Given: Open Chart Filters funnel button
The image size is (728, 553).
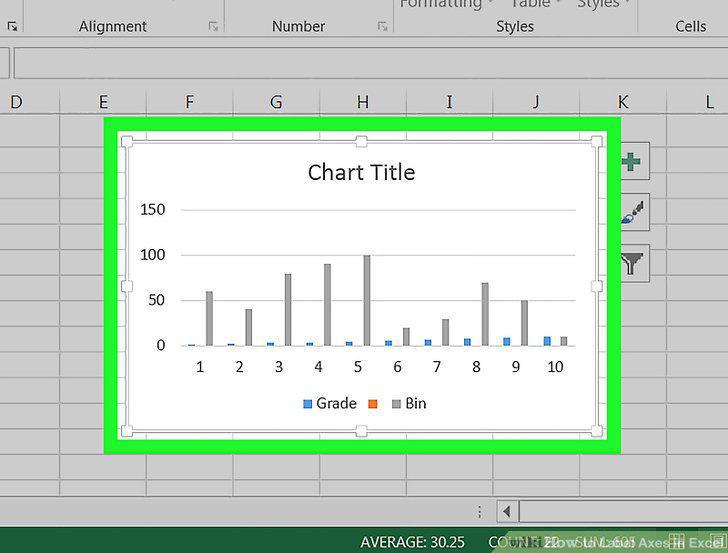Looking at the screenshot, I should 634,263.
